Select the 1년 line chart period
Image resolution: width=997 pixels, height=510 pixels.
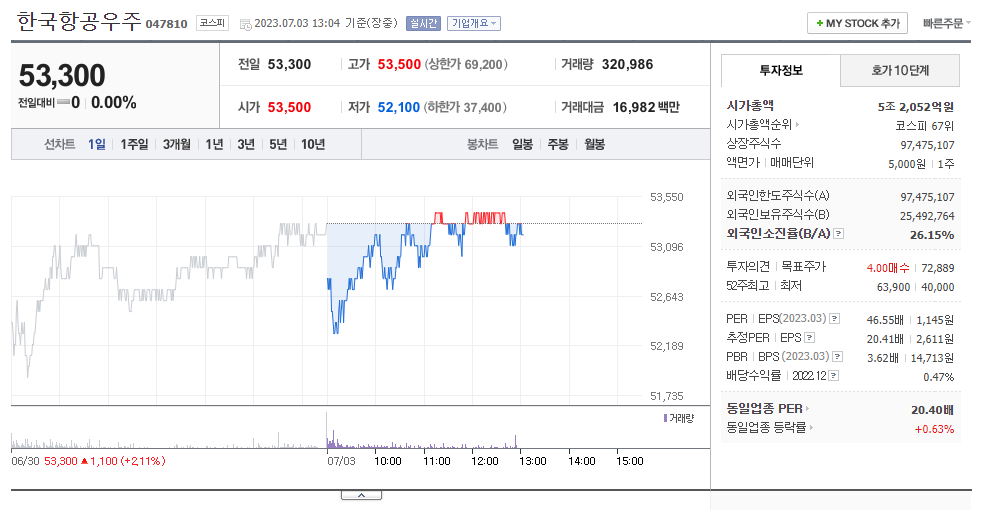(x=214, y=144)
